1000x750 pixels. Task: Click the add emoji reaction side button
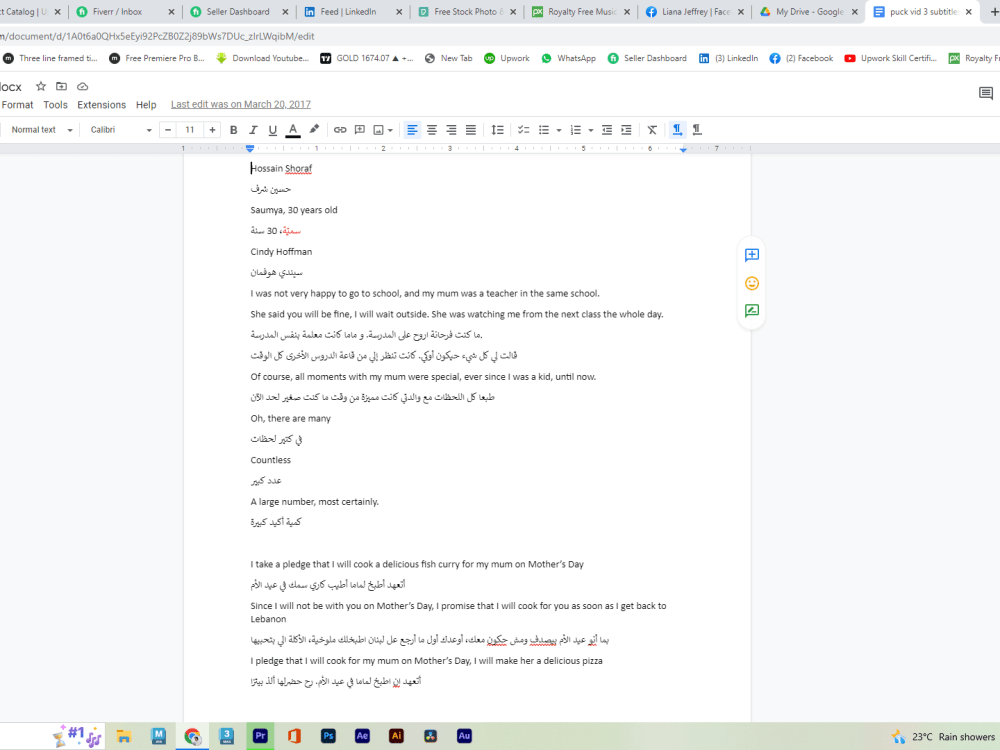click(x=752, y=283)
